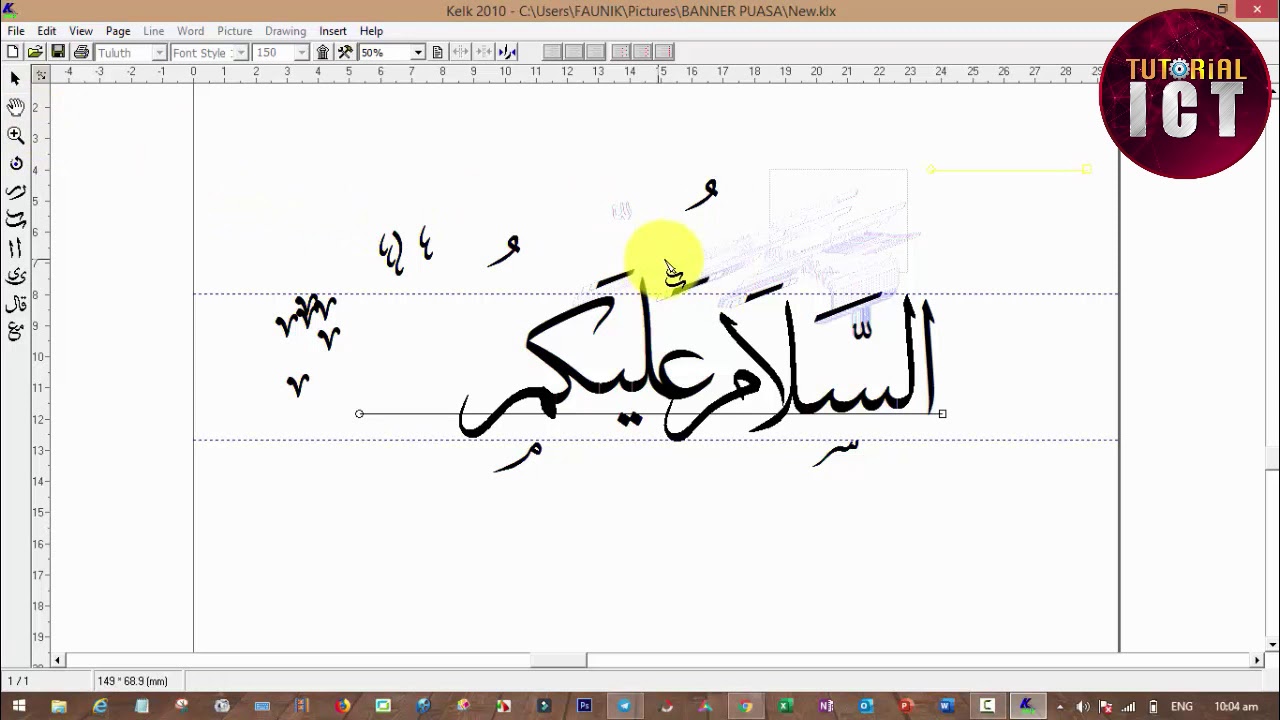Click the text line left circle handle
Screen dimensions: 1280x720
tap(359, 413)
